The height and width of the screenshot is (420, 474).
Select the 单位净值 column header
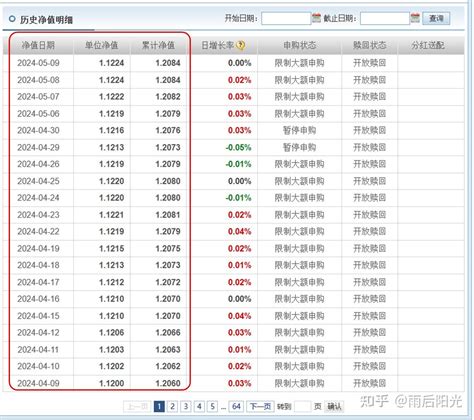coord(101,45)
